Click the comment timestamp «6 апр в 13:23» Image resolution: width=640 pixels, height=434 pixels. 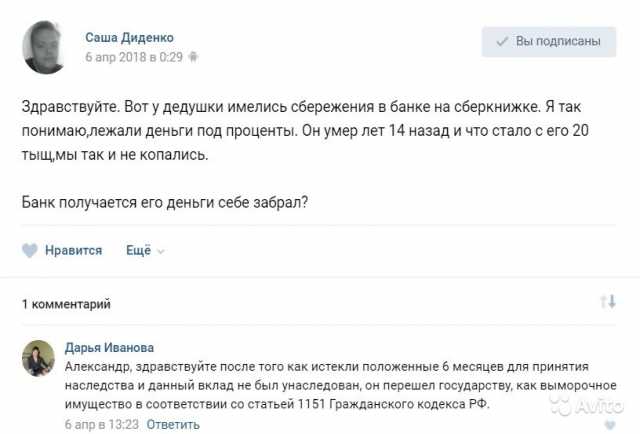pos(100,424)
